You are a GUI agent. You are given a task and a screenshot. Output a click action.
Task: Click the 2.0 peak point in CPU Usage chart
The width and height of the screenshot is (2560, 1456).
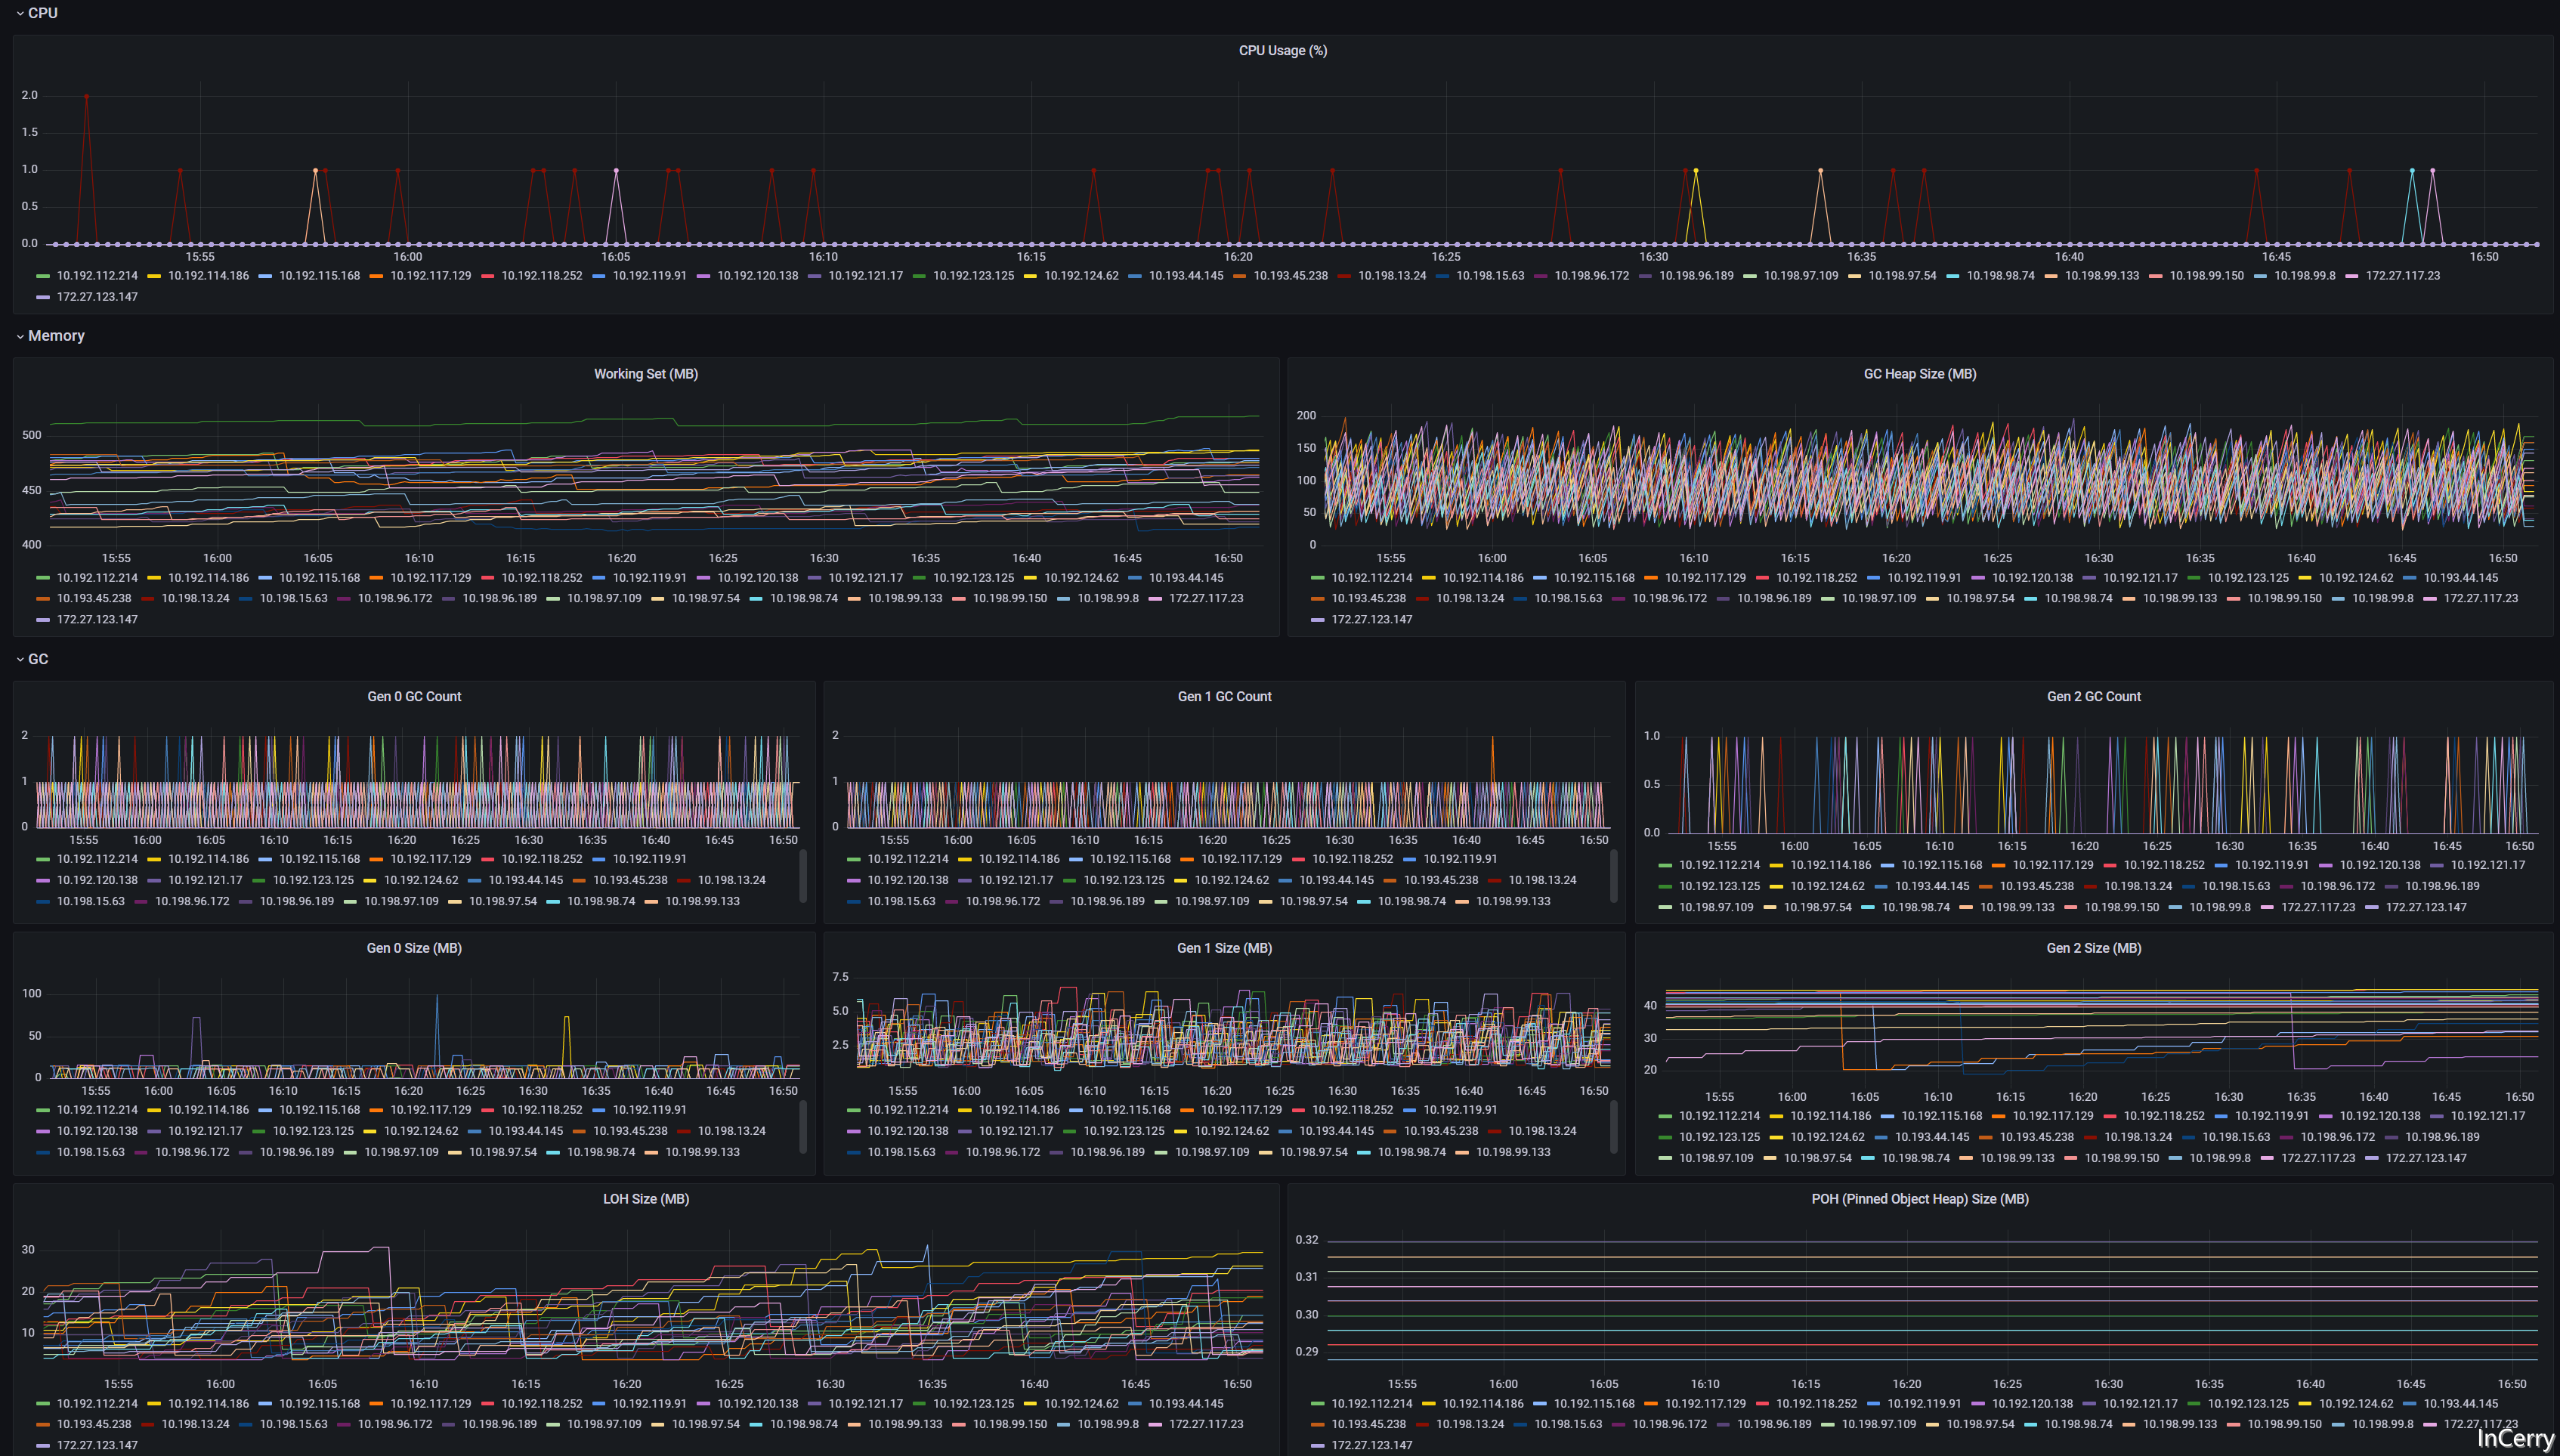[87, 97]
